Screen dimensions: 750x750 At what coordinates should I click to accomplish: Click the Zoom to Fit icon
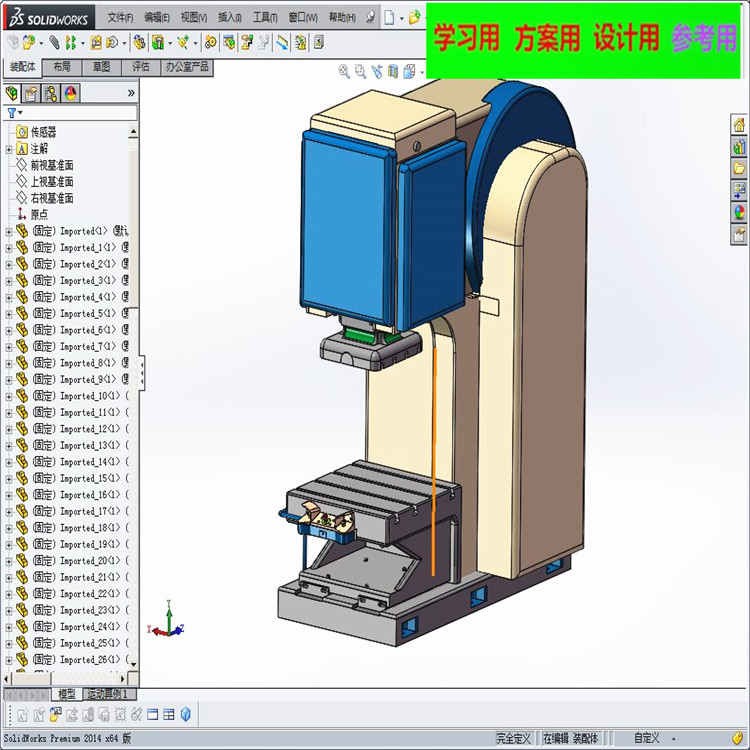click(344, 72)
